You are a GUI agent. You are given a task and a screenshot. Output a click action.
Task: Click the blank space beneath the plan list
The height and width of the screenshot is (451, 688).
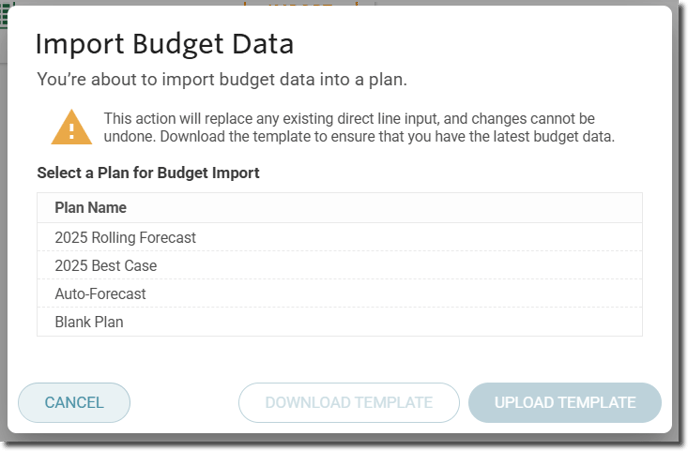340,358
